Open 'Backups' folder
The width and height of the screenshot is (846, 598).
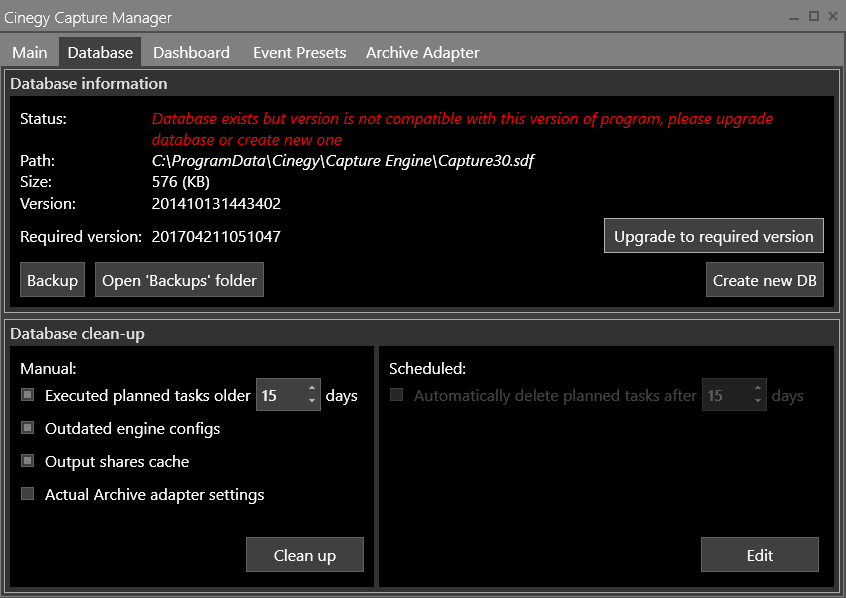click(x=179, y=280)
